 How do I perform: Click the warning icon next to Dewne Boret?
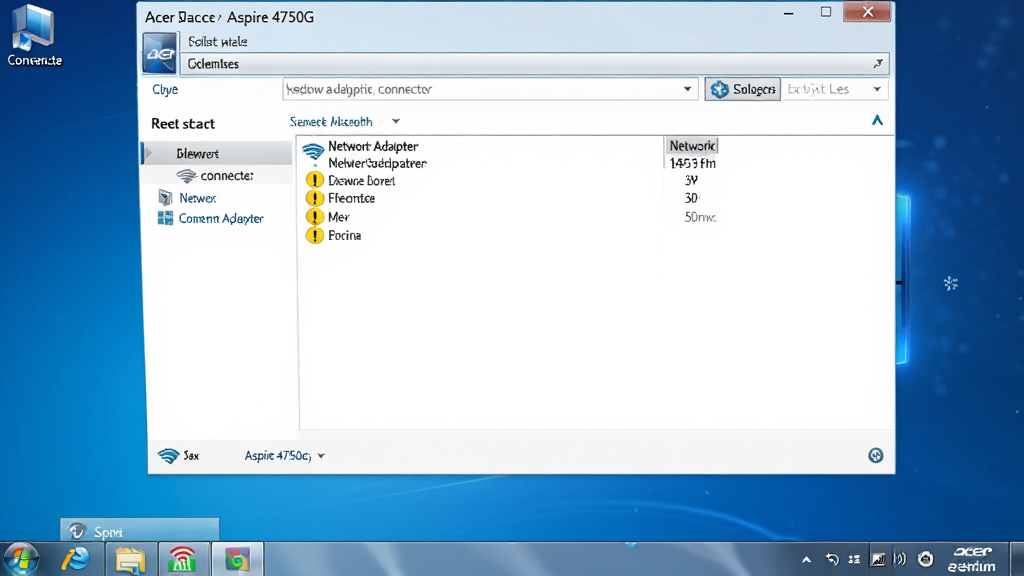click(315, 180)
